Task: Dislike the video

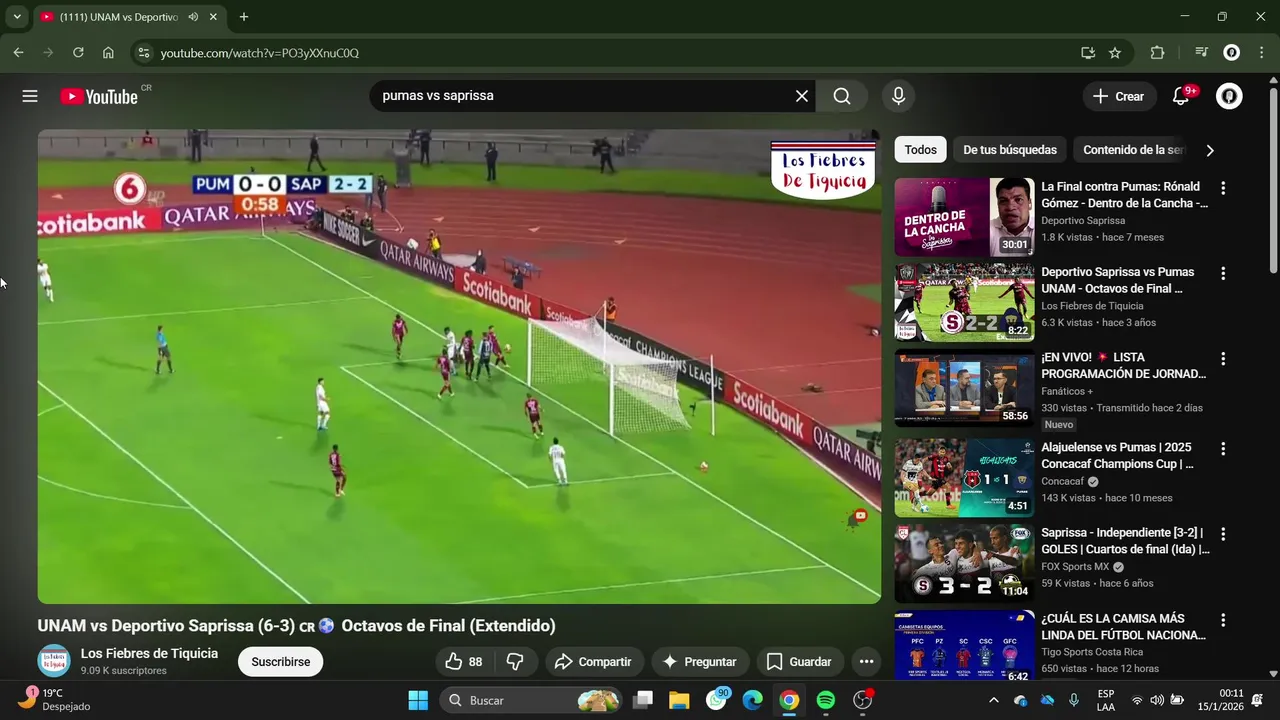Action: (516, 661)
